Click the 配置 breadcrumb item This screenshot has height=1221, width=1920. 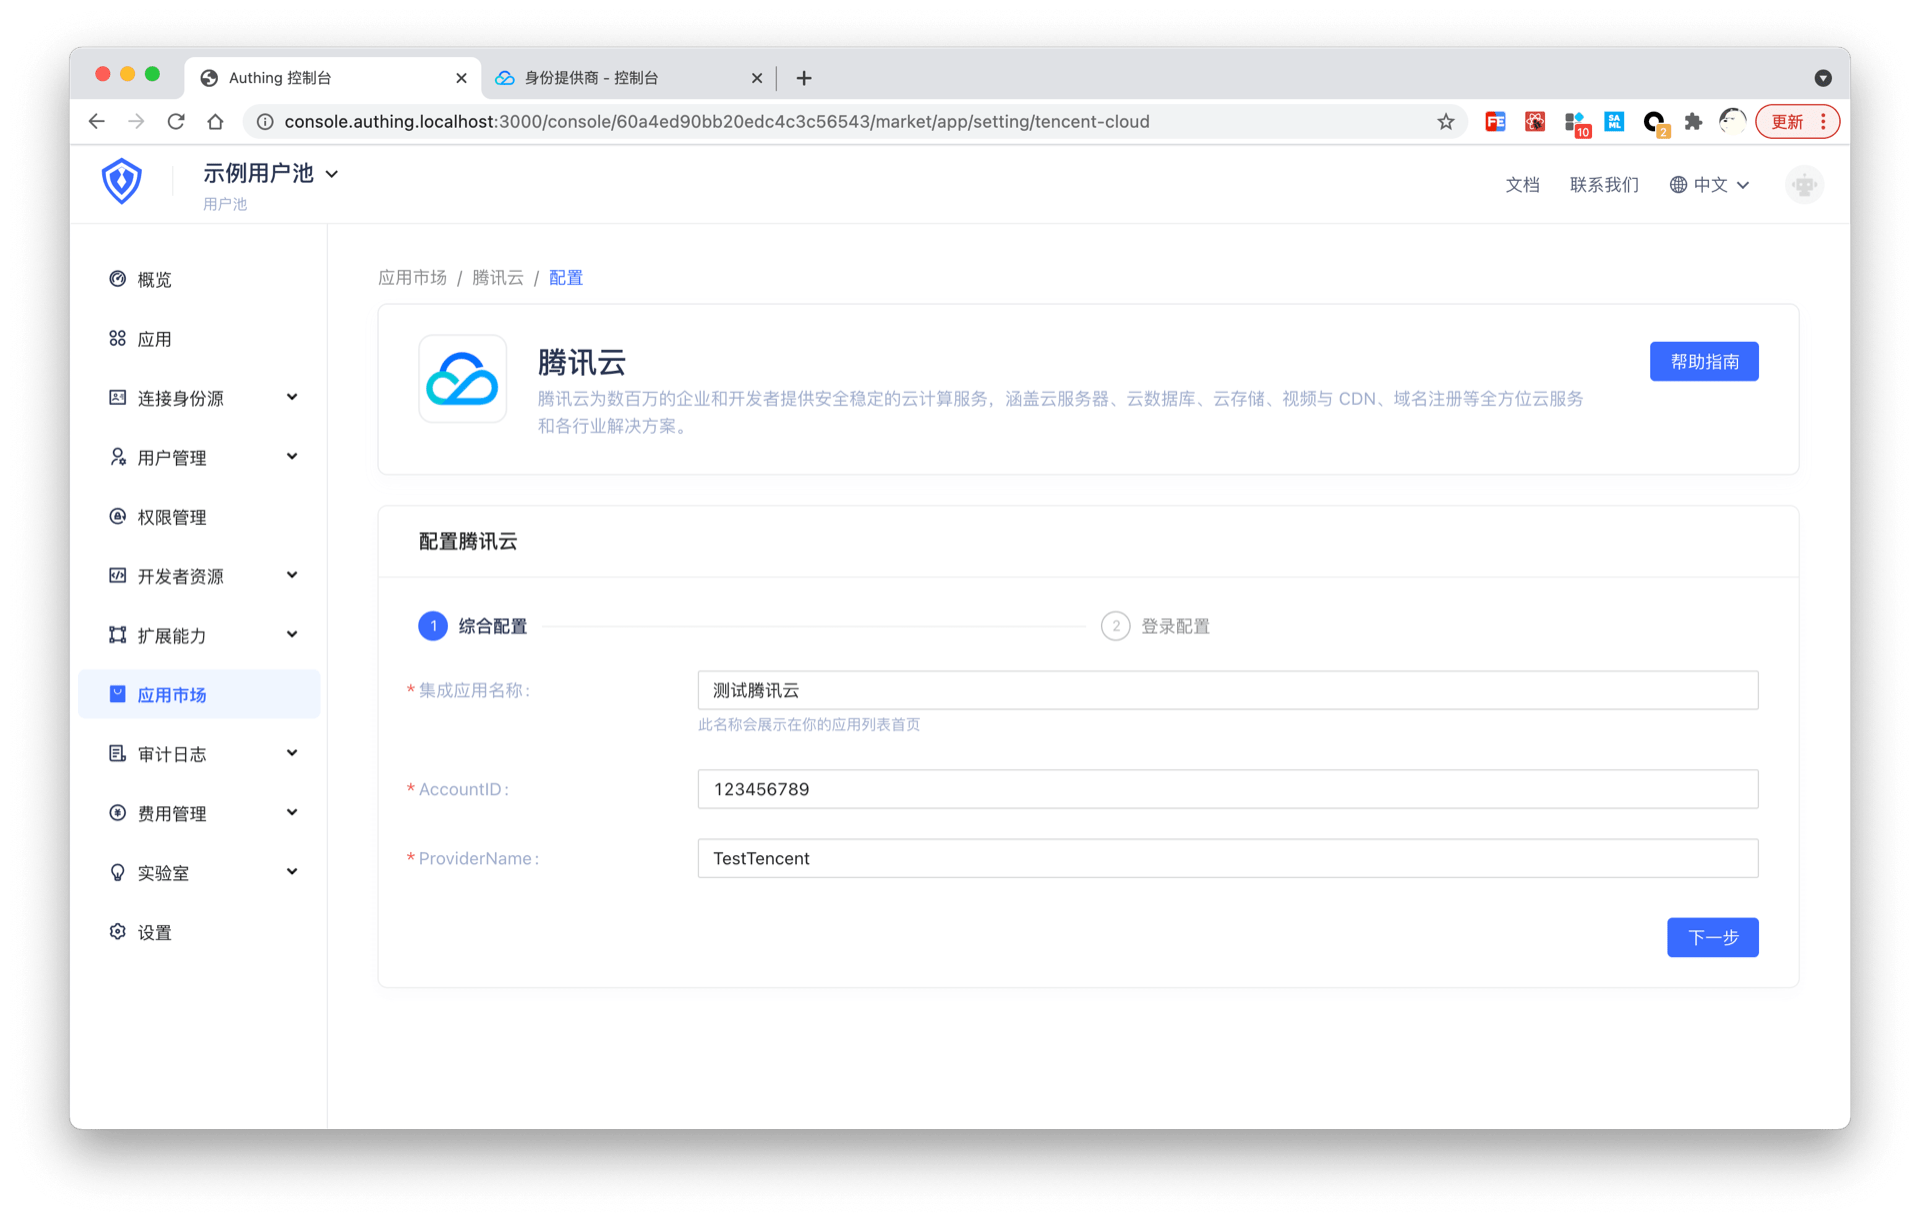click(565, 277)
